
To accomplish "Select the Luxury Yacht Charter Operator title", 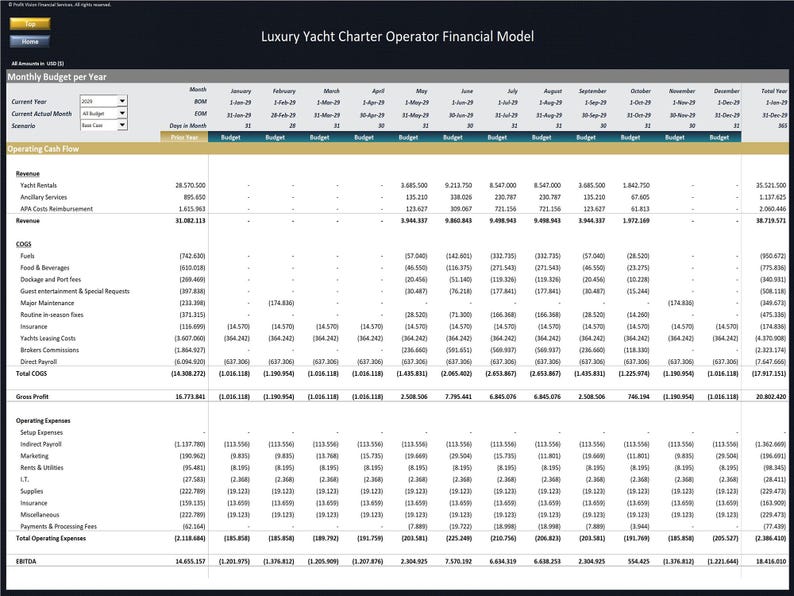I will tap(397, 36).
